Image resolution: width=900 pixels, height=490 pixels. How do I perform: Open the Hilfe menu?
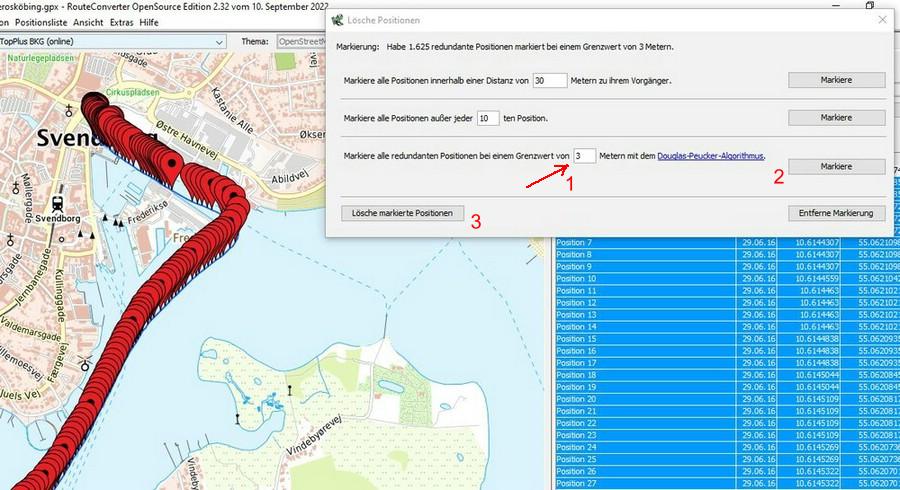click(x=149, y=22)
